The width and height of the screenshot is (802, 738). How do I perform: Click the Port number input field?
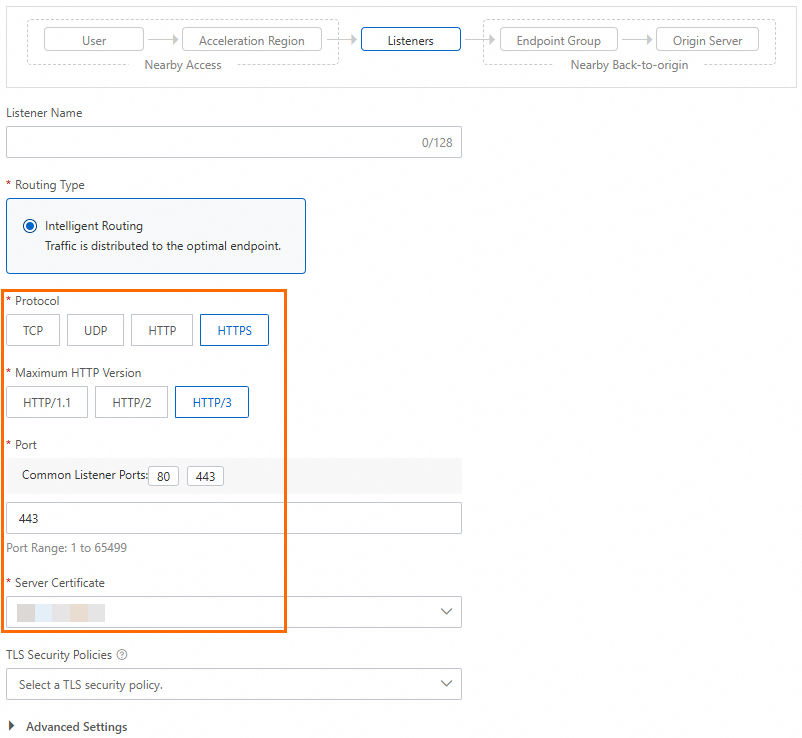(x=234, y=518)
